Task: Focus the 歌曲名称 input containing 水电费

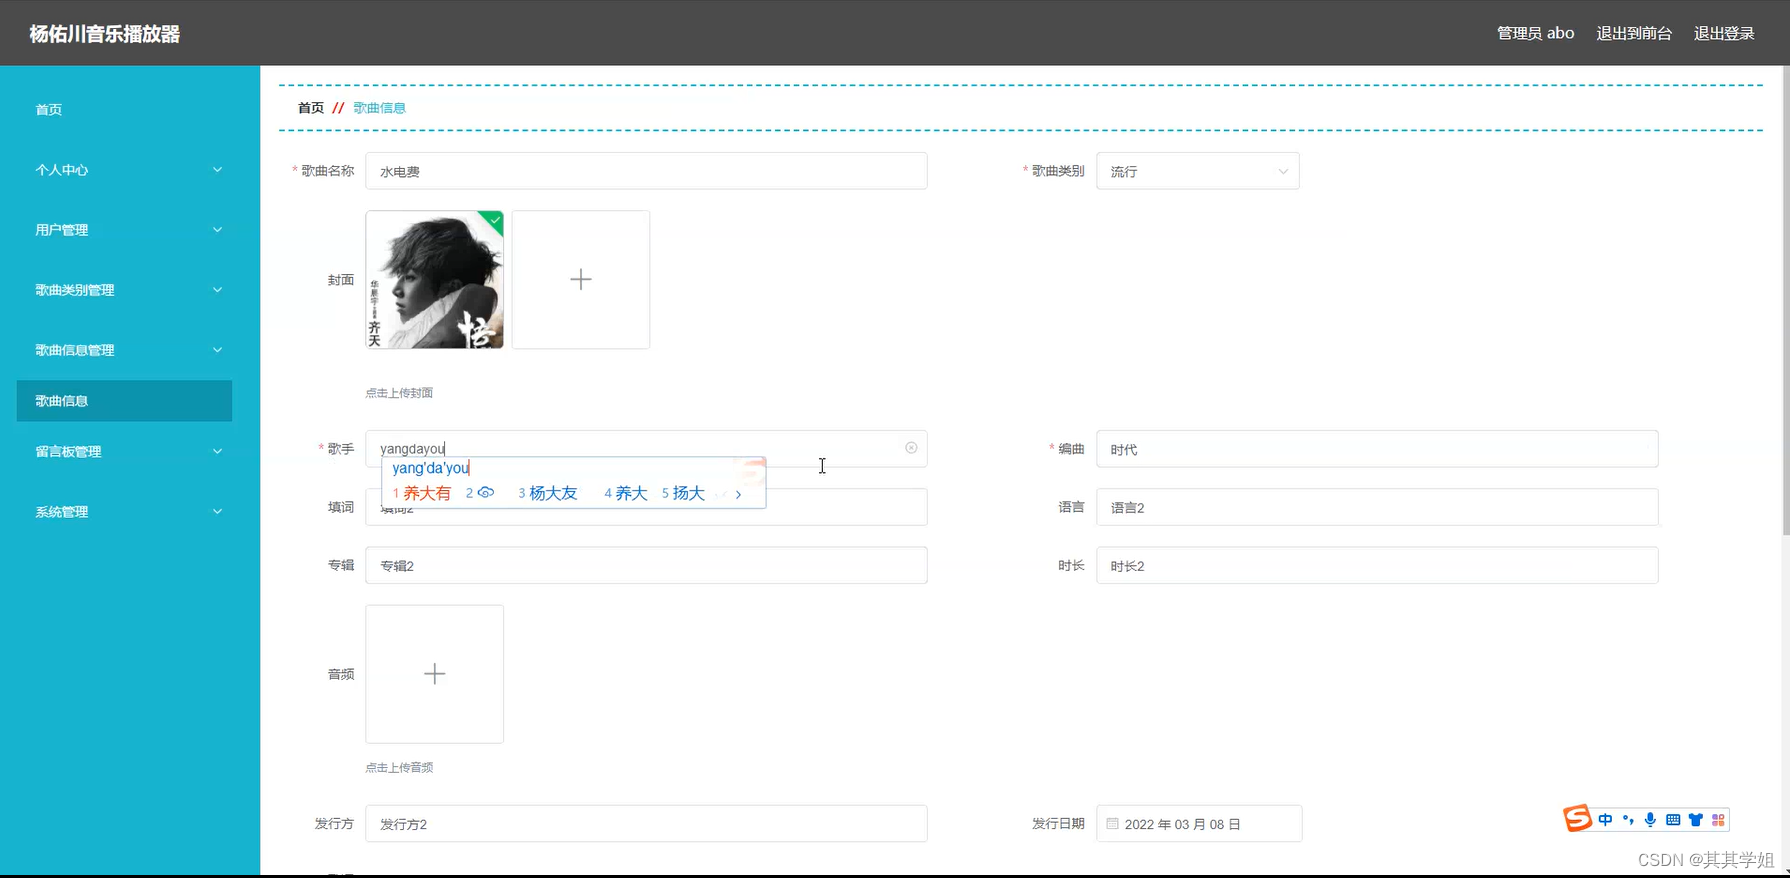Action: tap(646, 171)
